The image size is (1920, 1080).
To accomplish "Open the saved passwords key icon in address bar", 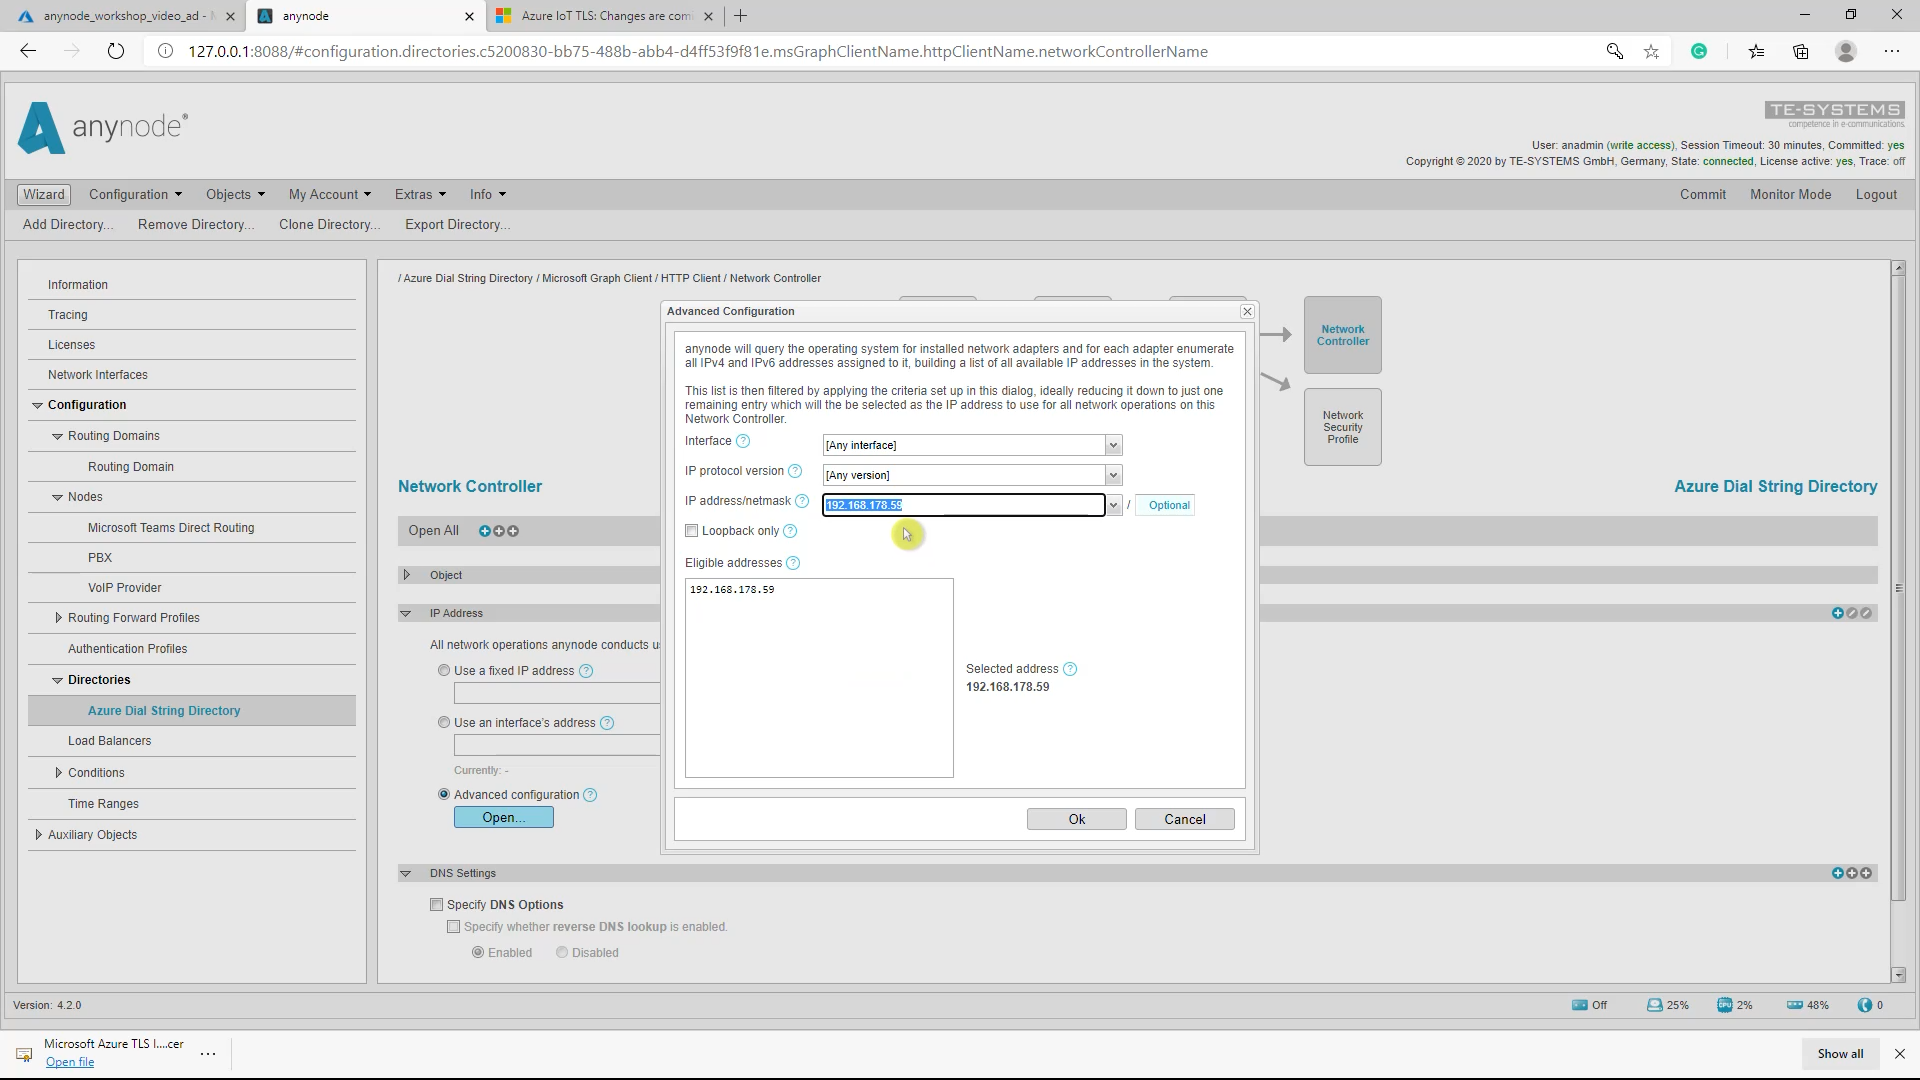I will point(1614,51).
